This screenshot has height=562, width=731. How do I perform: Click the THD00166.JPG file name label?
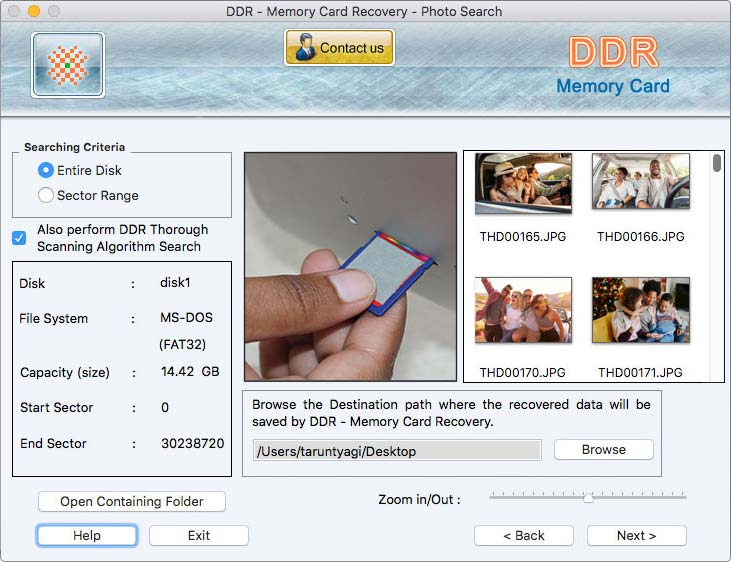tap(641, 236)
